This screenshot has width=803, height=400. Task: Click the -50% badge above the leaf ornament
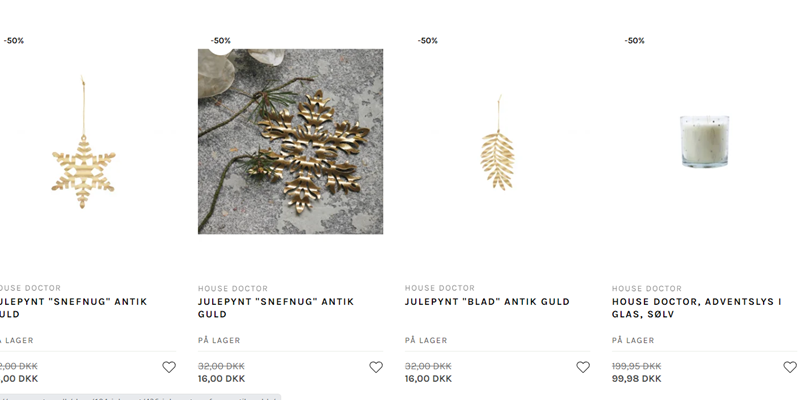(427, 41)
